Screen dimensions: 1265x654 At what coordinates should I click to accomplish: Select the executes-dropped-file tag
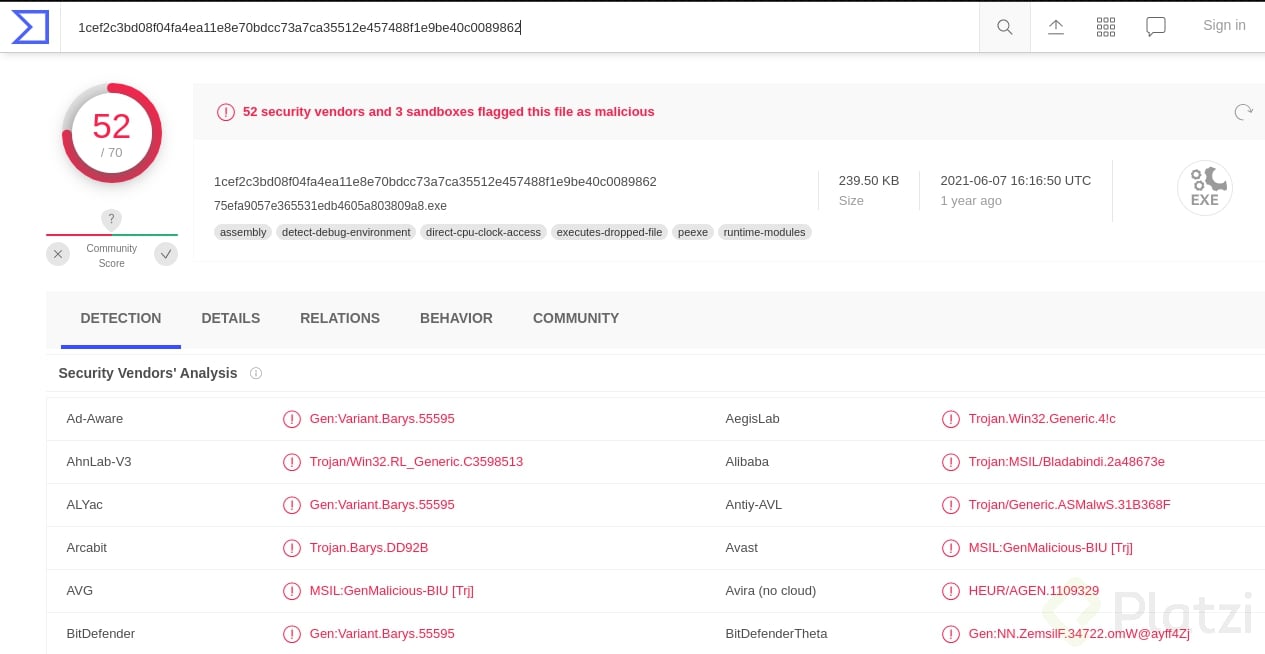(x=610, y=232)
